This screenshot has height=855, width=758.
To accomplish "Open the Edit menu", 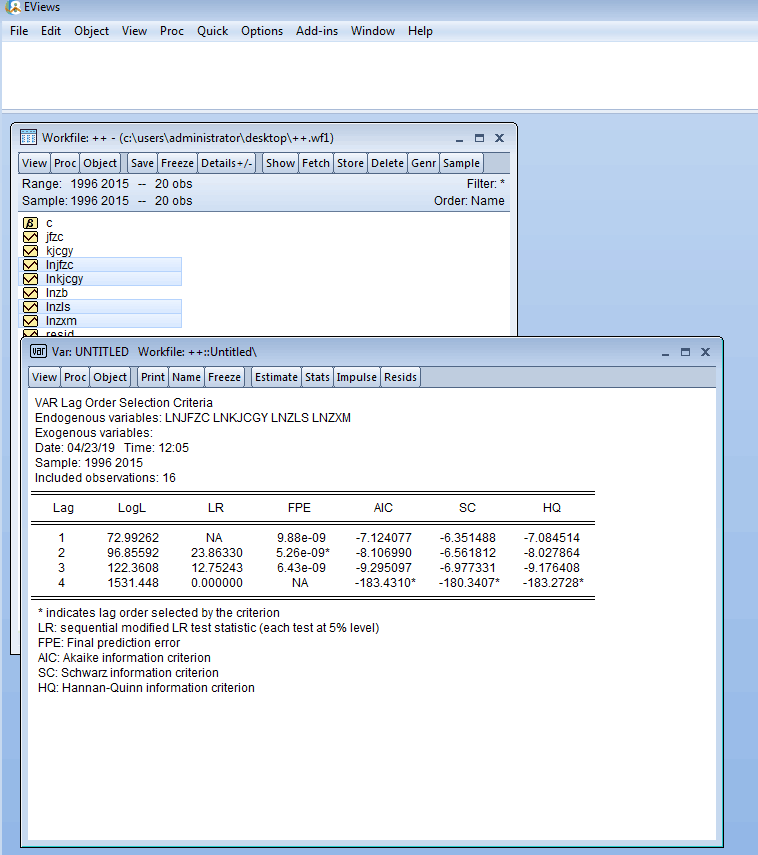I will point(51,31).
